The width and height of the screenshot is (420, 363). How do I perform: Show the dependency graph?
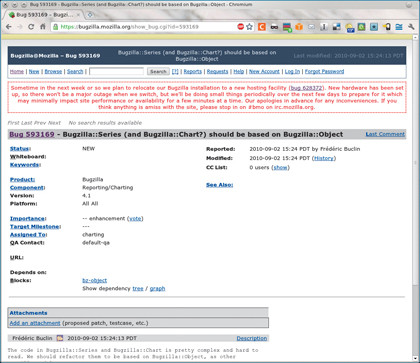click(157, 288)
